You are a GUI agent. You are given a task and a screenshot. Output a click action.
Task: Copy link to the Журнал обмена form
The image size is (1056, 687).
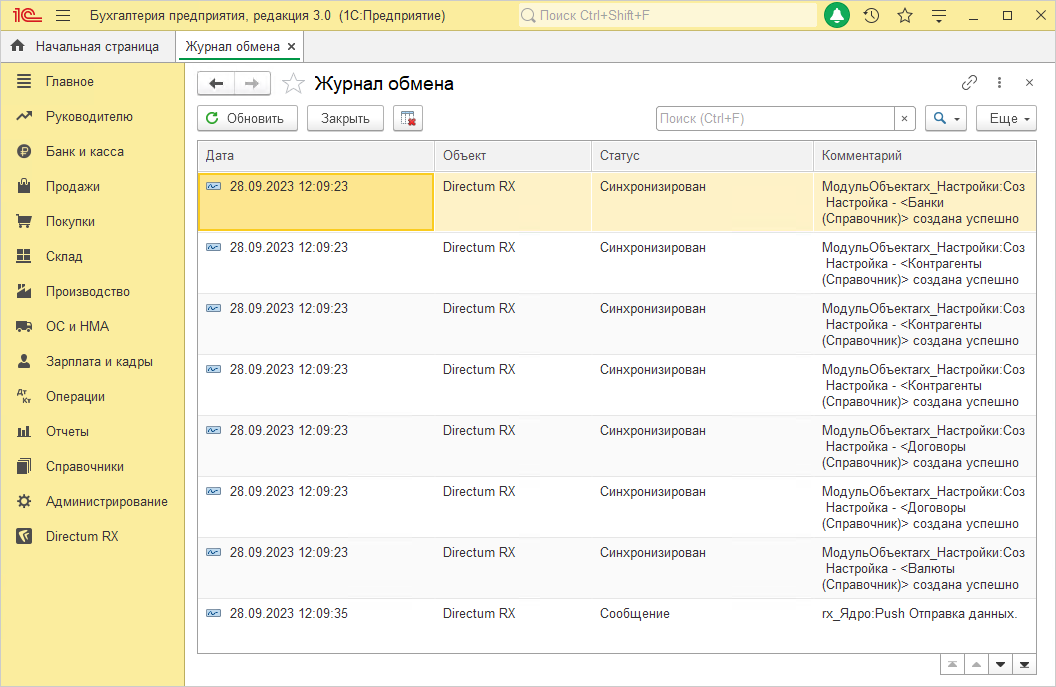[969, 83]
